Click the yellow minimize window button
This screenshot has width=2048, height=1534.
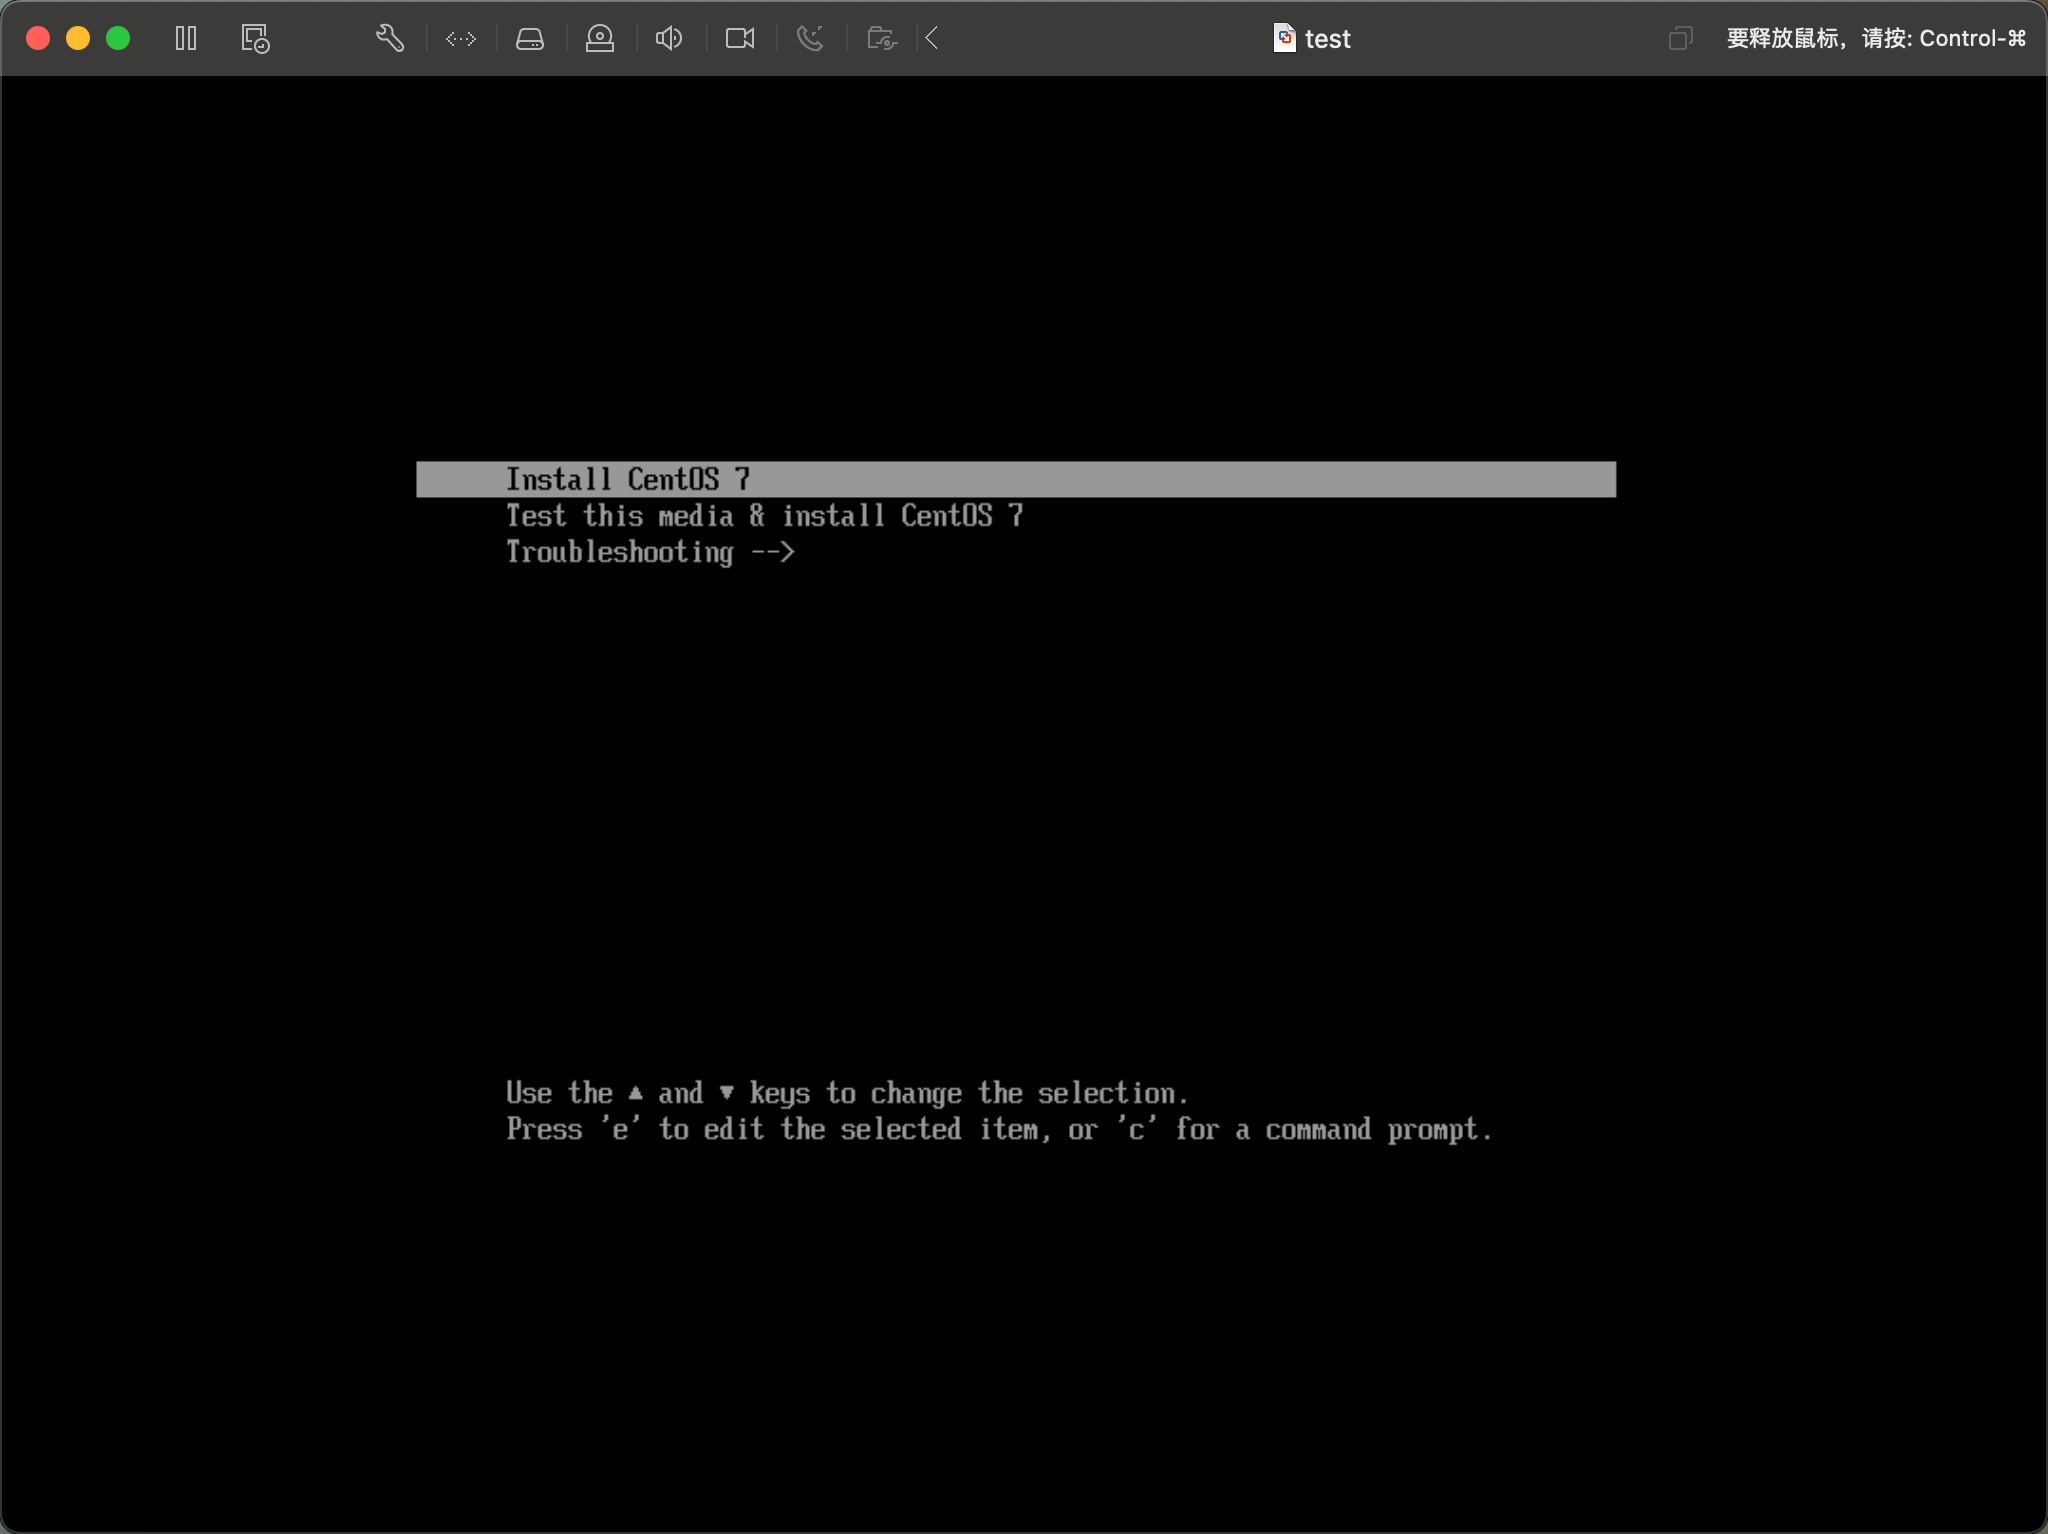pyautogui.click(x=78, y=39)
